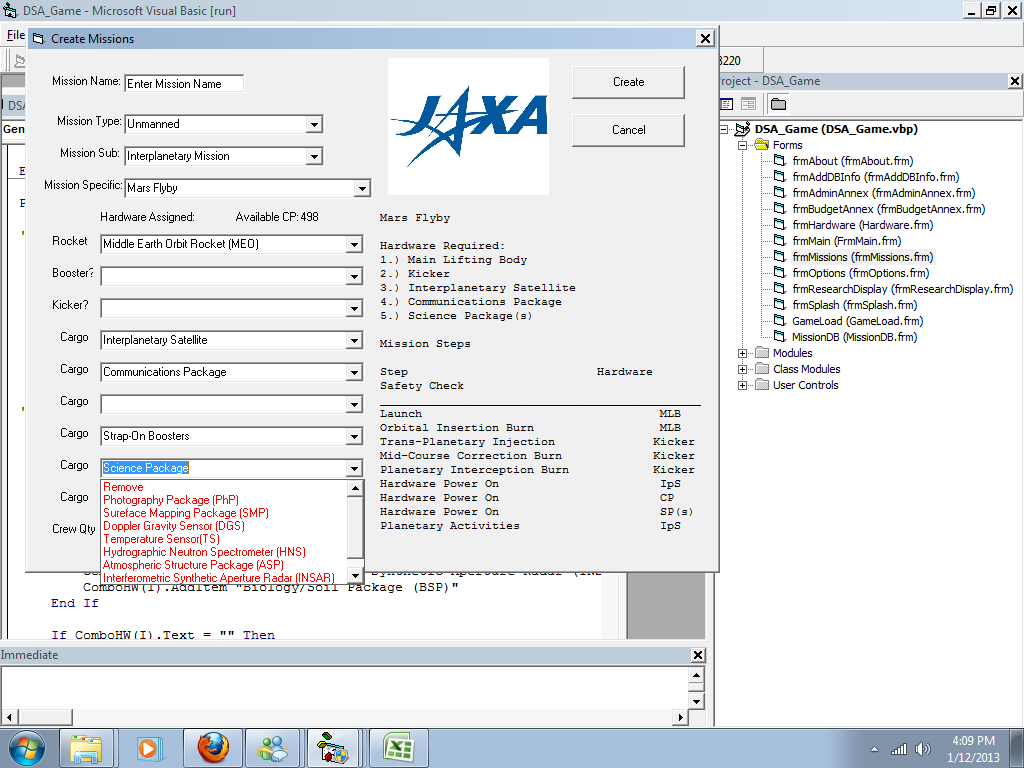Click cargo list scrollbar down arrow
Screen dimensions: 1024x768
pyautogui.click(x=355, y=575)
